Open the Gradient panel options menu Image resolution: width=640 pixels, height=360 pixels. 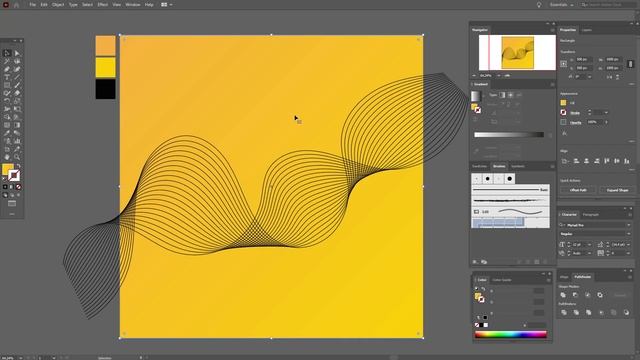tap(552, 84)
